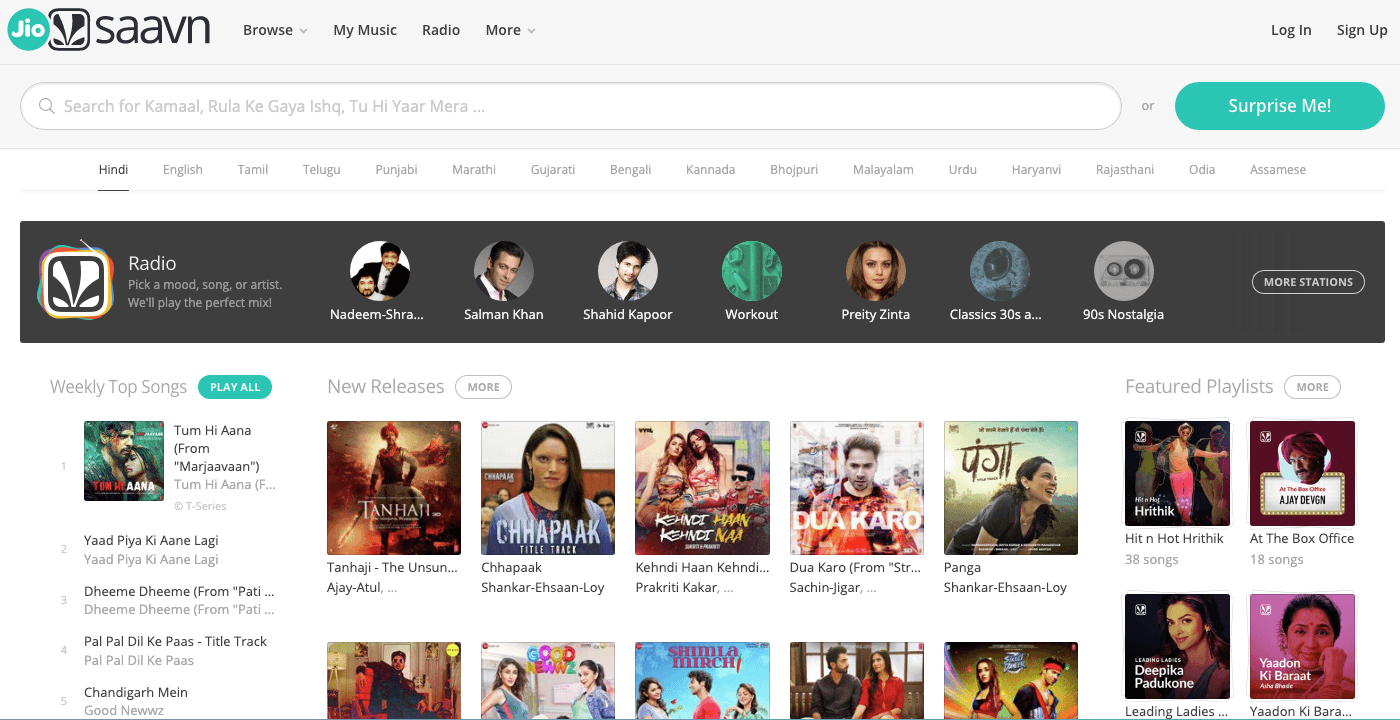Click the Yaad Piya Ki Aane Lagi song title
The width and height of the screenshot is (1400, 720).
151,539
